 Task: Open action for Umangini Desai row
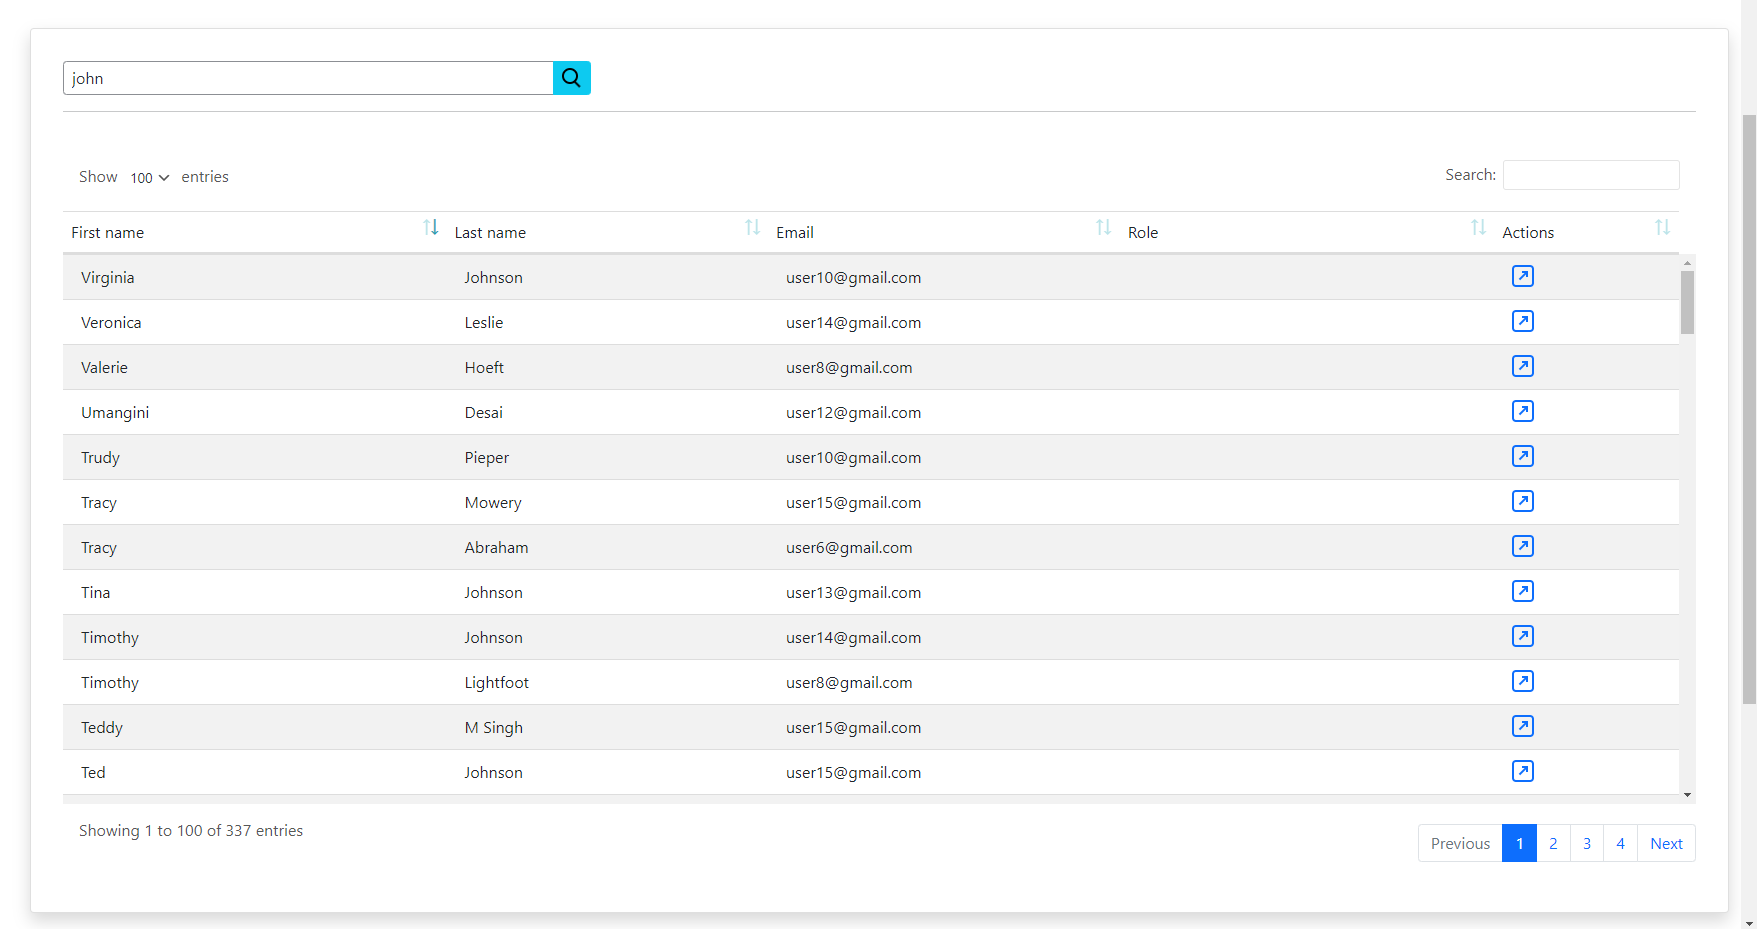click(x=1522, y=411)
